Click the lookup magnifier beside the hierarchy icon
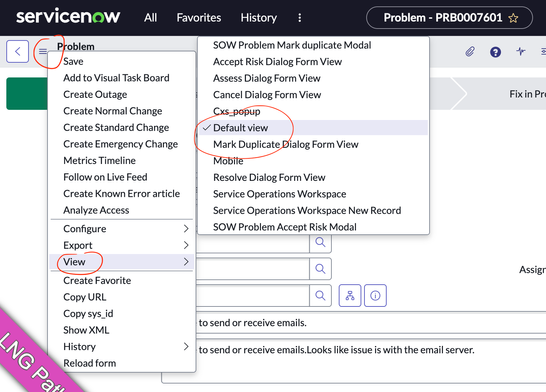Screen dimensions: 546x392 coord(320,296)
